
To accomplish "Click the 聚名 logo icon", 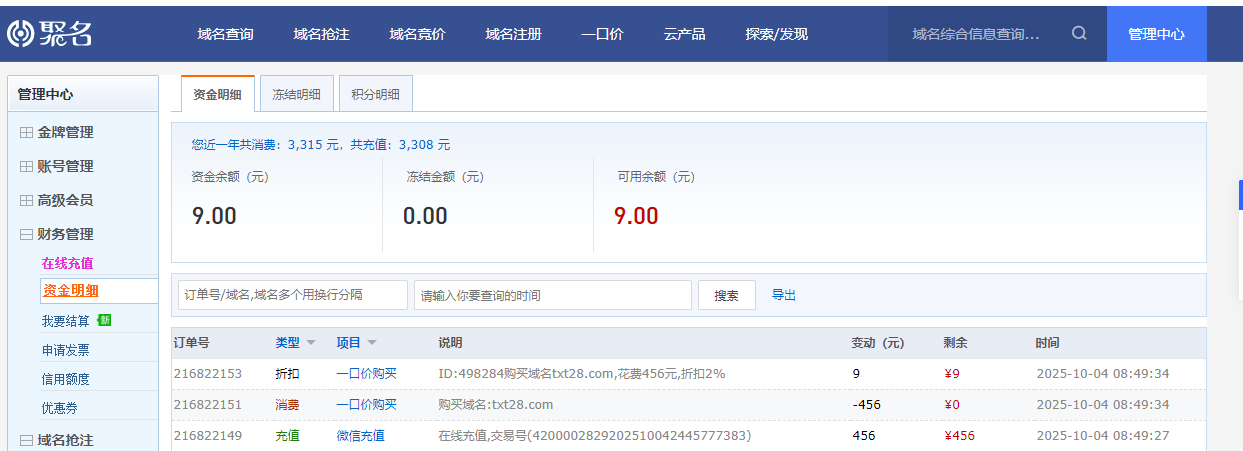I will click(20, 33).
